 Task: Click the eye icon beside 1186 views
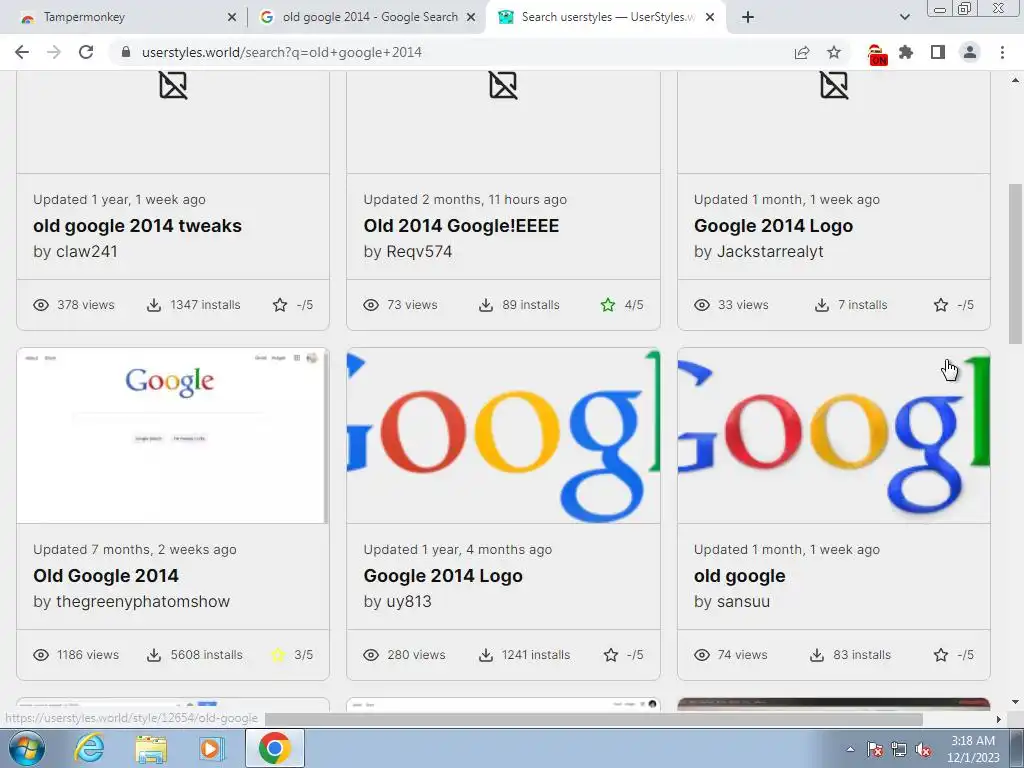point(41,655)
